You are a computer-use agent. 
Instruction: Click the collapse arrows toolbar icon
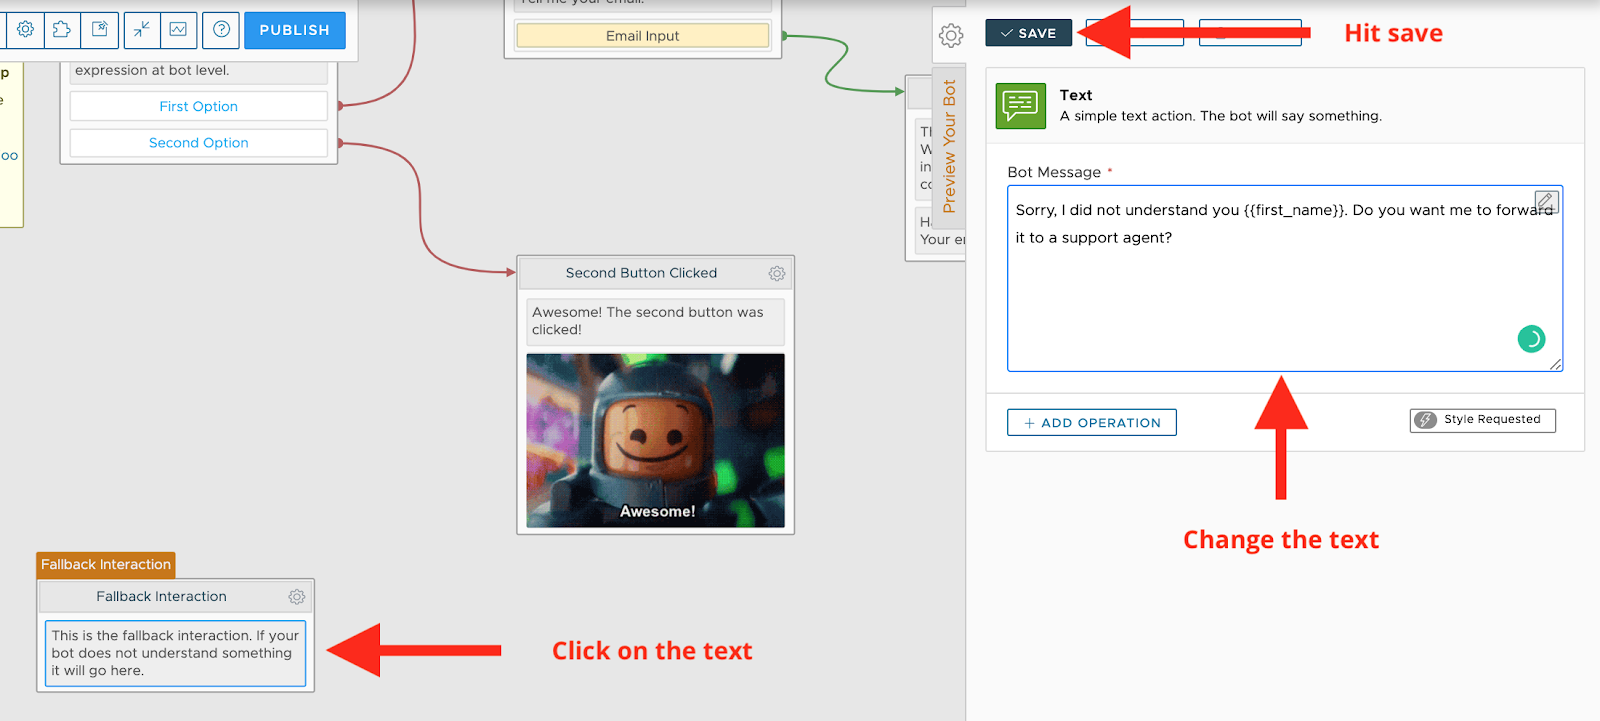coord(141,30)
